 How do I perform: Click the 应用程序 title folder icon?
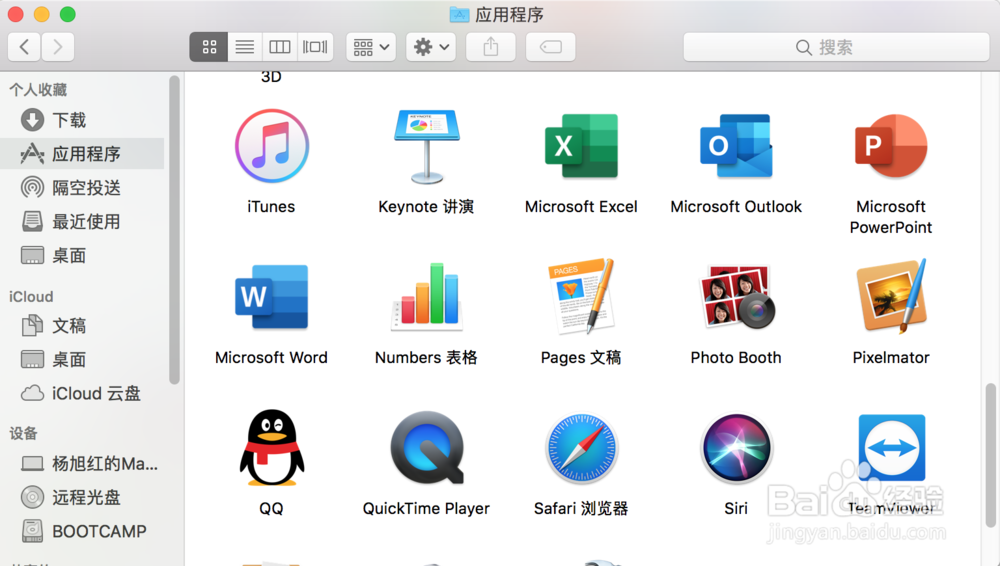459,14
